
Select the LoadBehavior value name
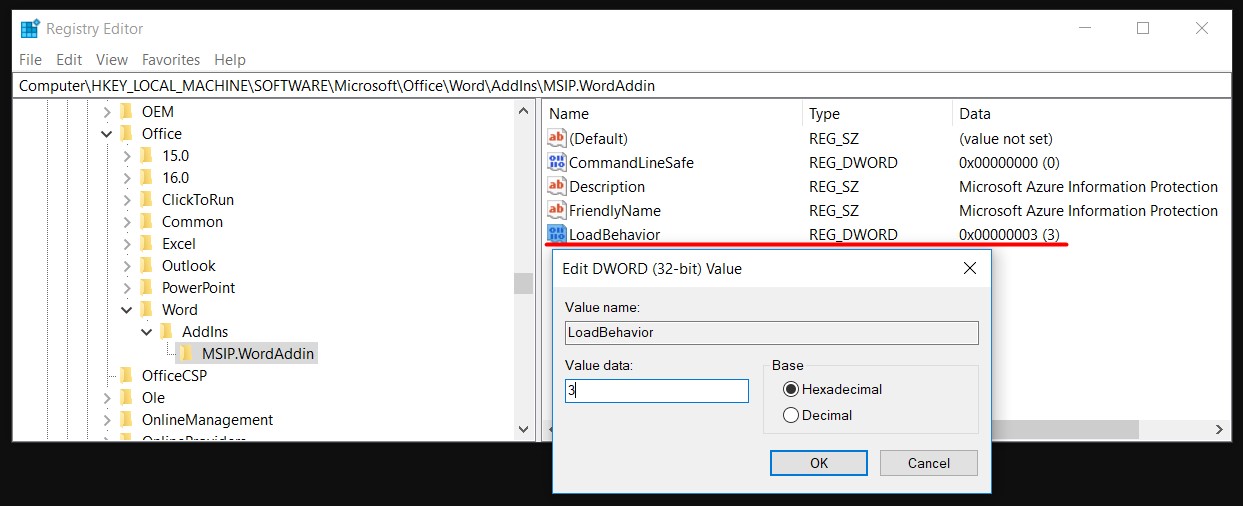click(614, 235)
